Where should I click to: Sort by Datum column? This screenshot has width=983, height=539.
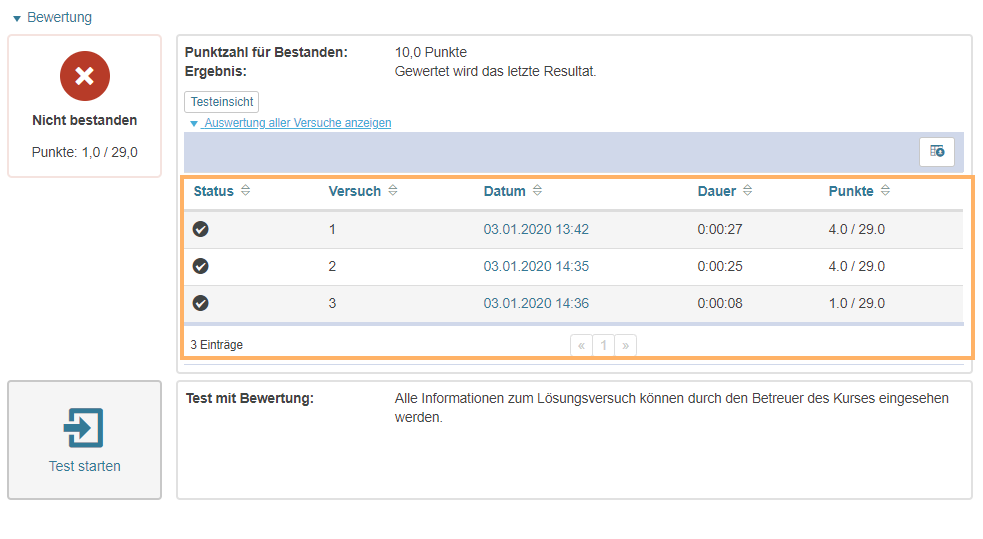[537, 191]
